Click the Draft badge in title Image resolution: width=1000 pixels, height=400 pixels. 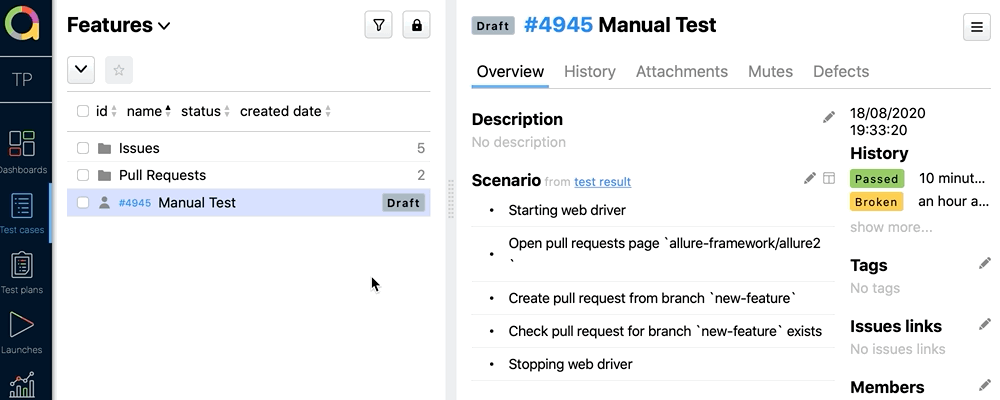[493, 26]
